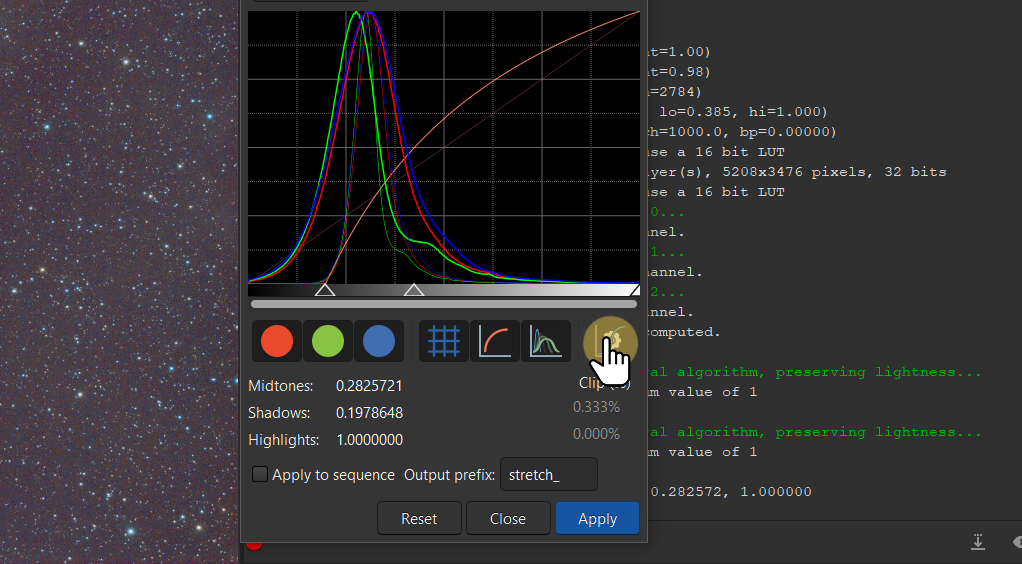Enable Apply to sequence checkbox
The width and height of the screenshot is (1022, 564).
pyautogui.click(x=260, y=475)
